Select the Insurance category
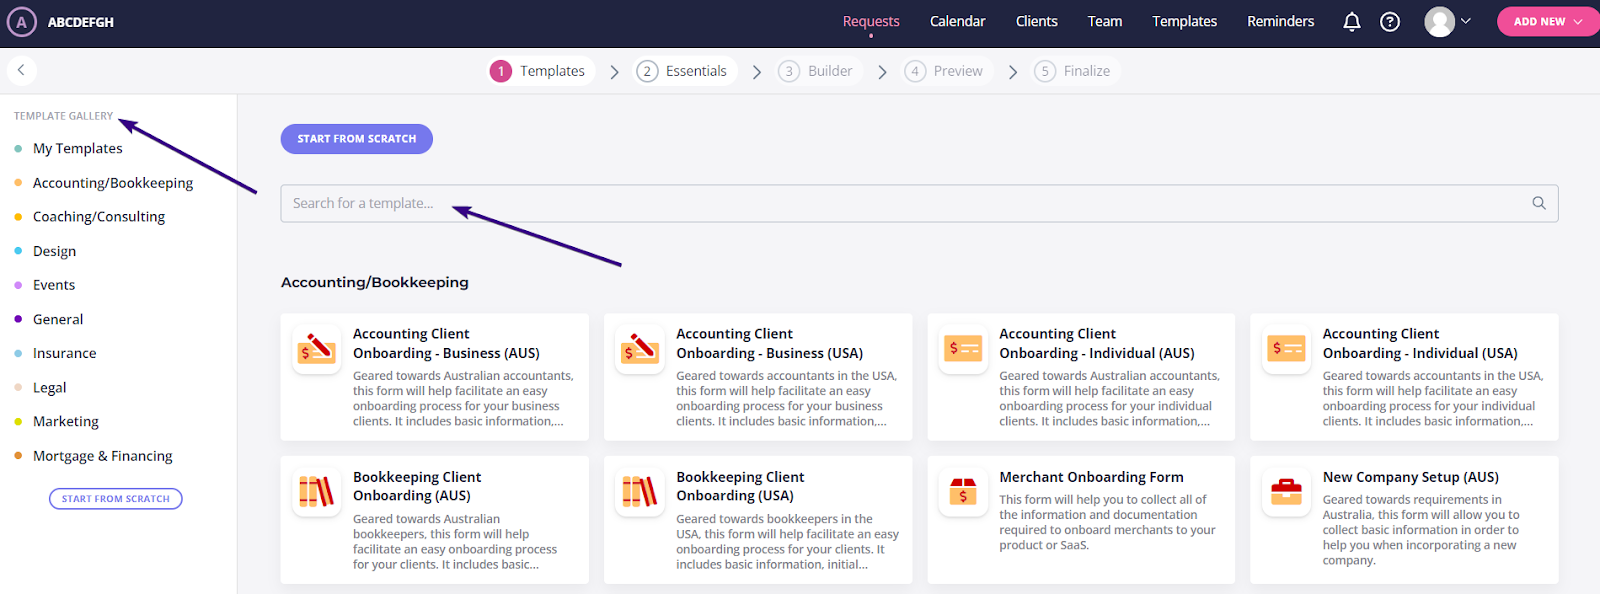Image resolution: width=1600 pixels, height=594 pixels. tap(65, 353)
